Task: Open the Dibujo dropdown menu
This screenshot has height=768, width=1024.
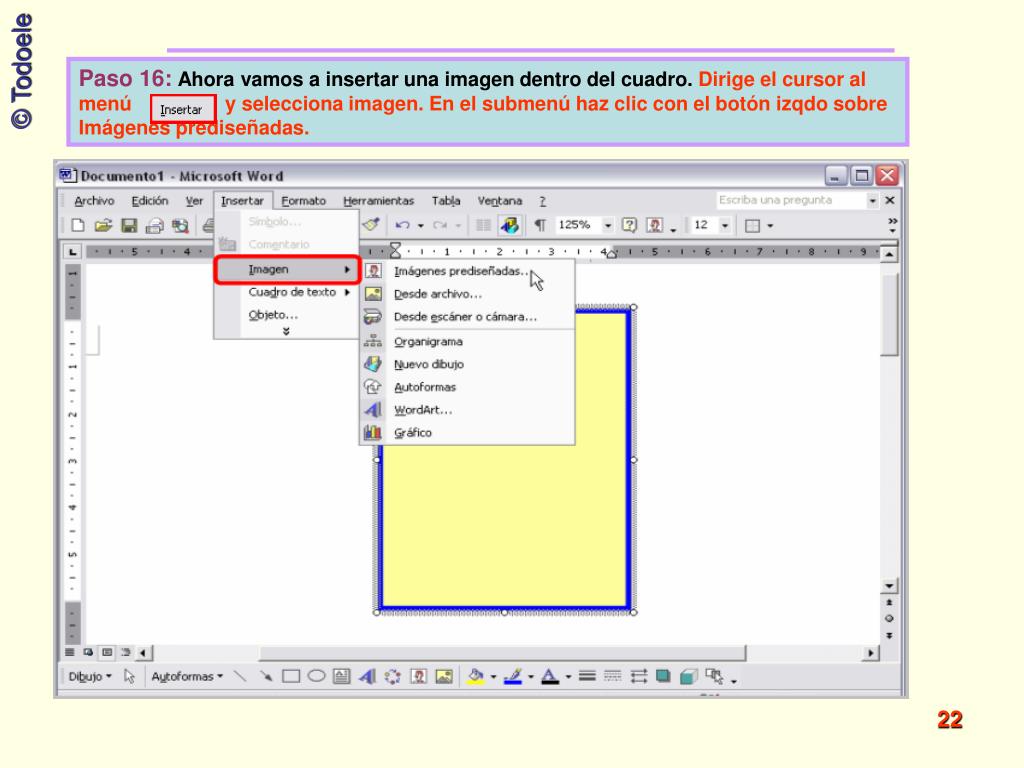Action: [90, 677]
